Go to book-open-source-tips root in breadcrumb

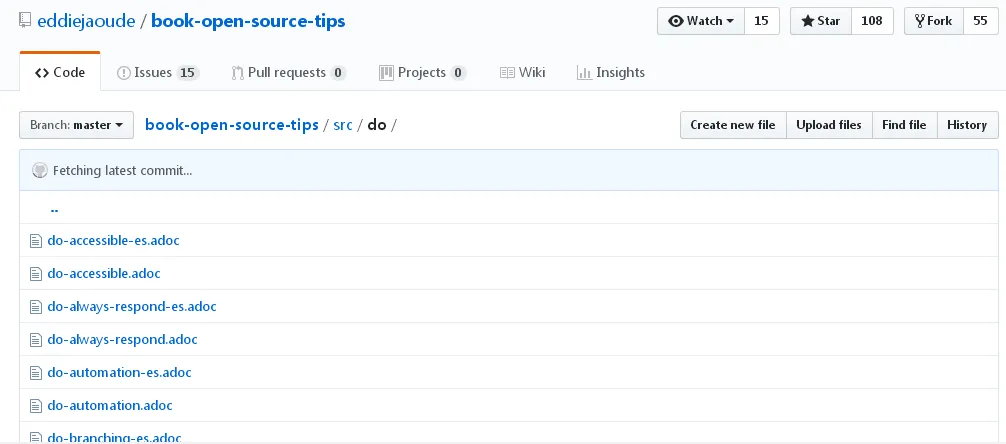pyautogui.click(x=232, y=125)
